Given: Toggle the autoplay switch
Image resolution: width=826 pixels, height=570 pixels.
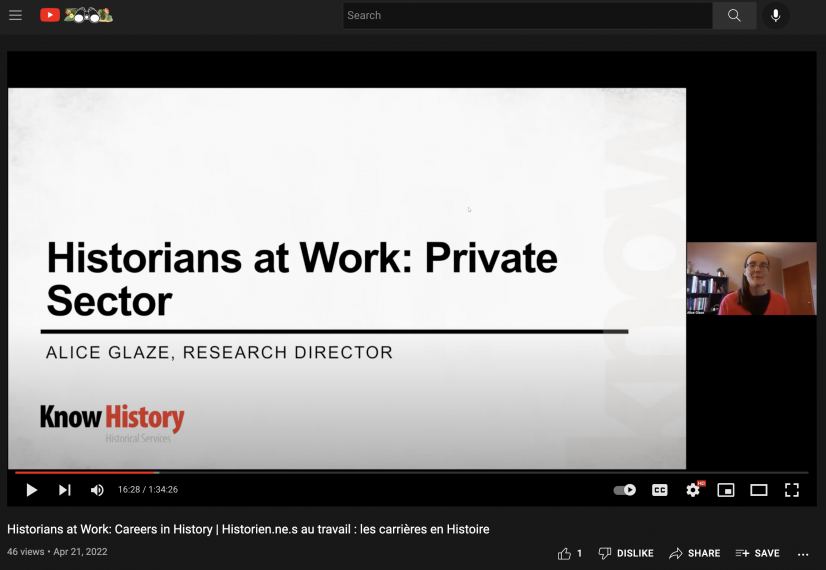Looking at the screenshot, I should [x=625, y=490].
